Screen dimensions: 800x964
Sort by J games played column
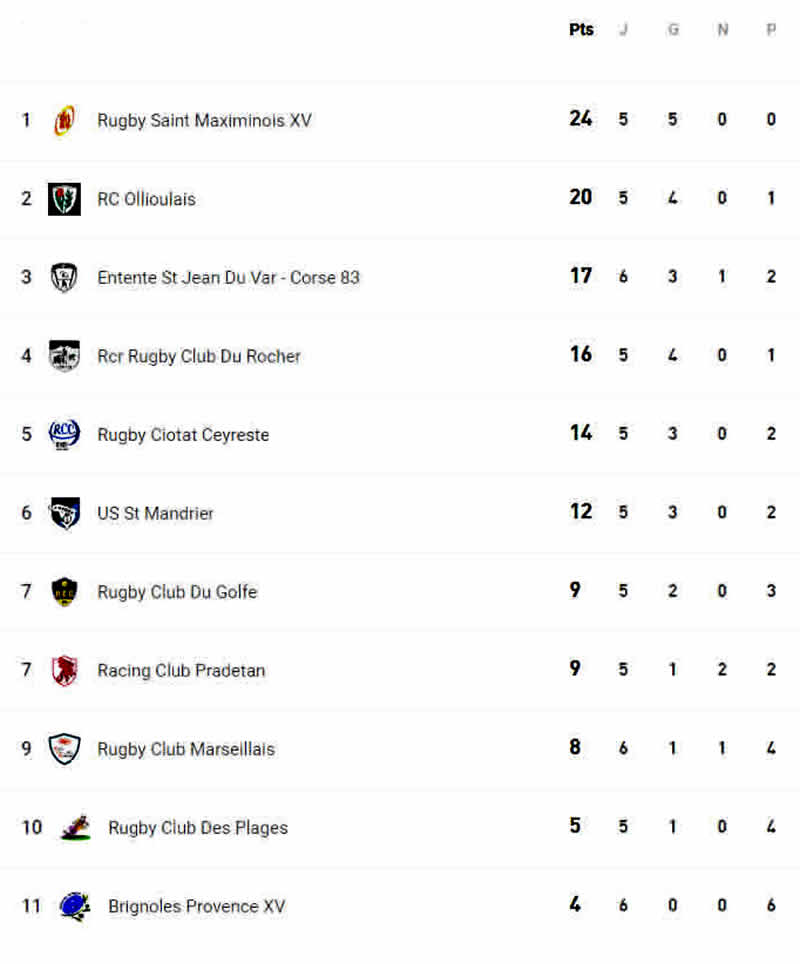point(624,30)
